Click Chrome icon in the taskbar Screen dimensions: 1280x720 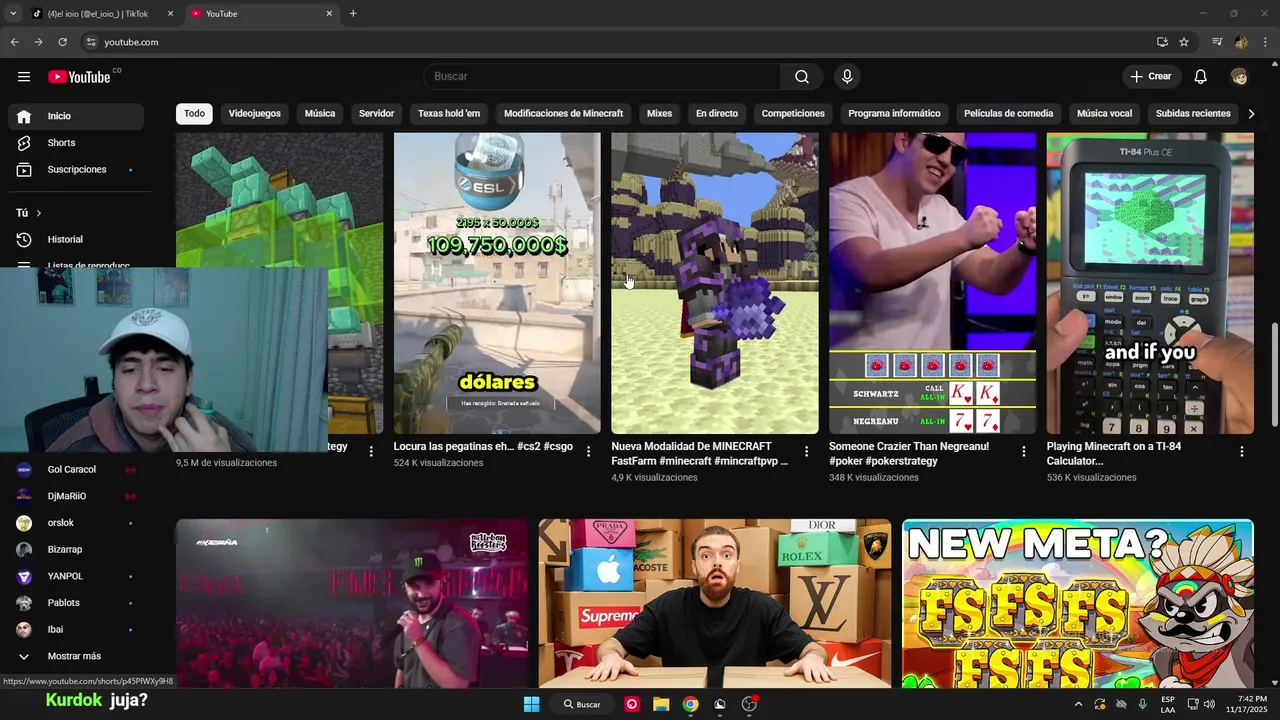coord(690,704)
